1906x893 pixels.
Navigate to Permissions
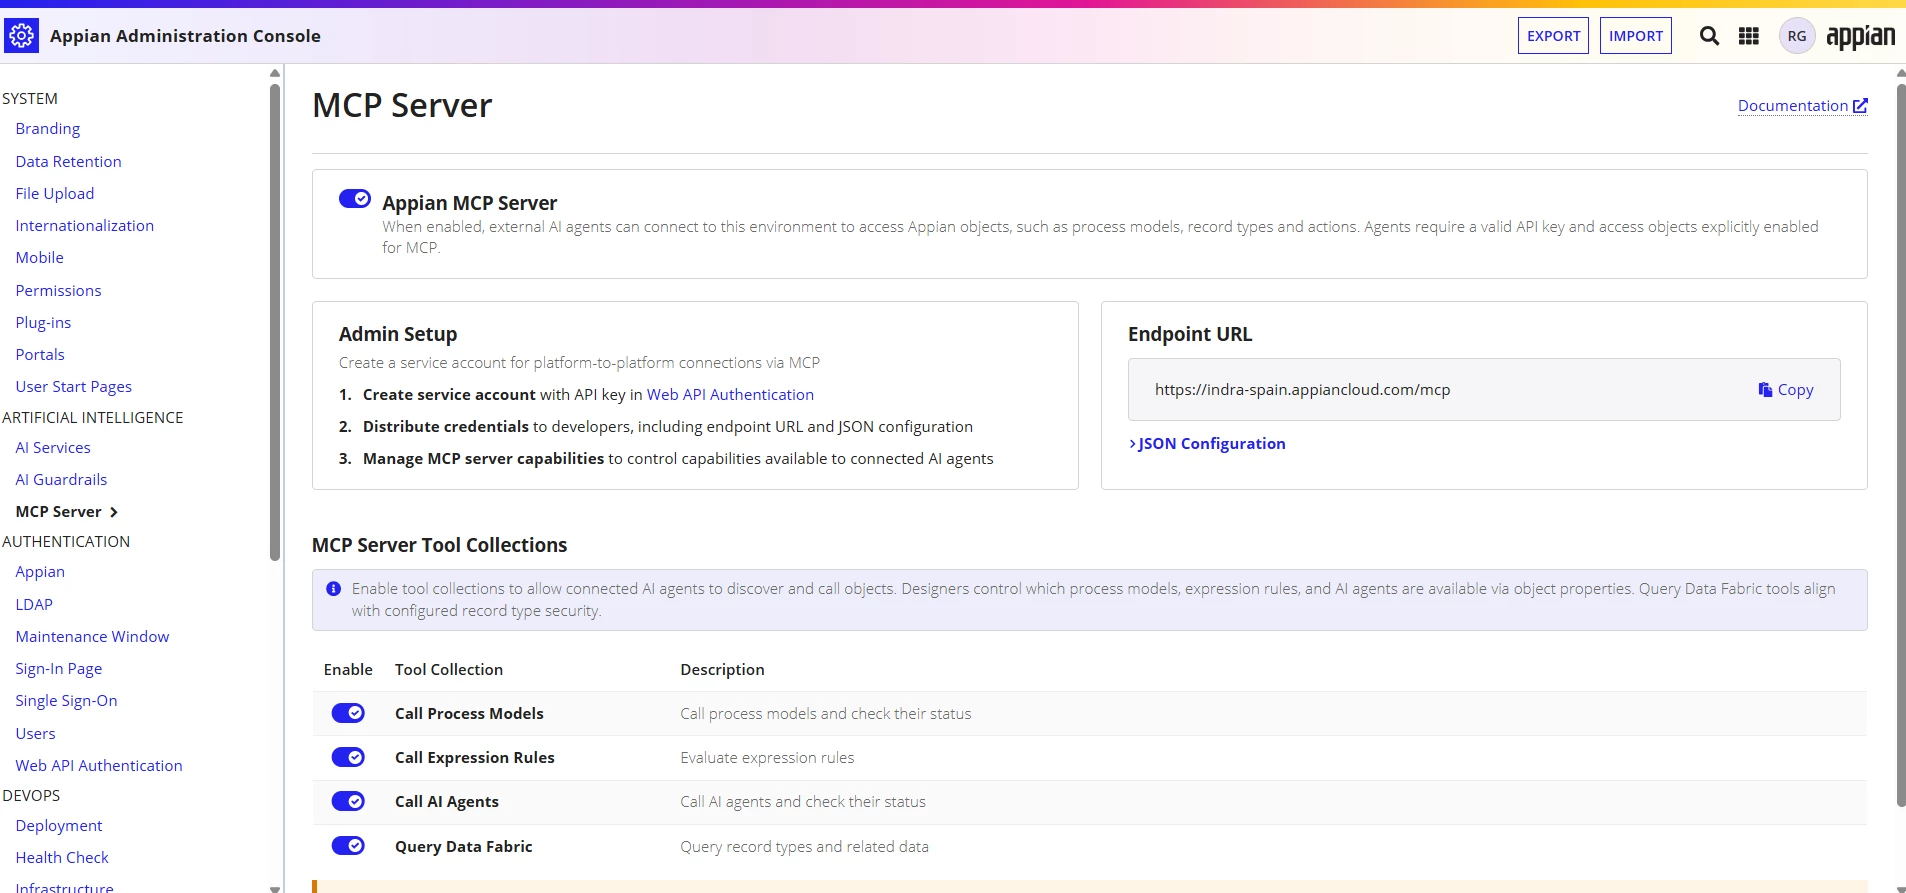(58, 290)
